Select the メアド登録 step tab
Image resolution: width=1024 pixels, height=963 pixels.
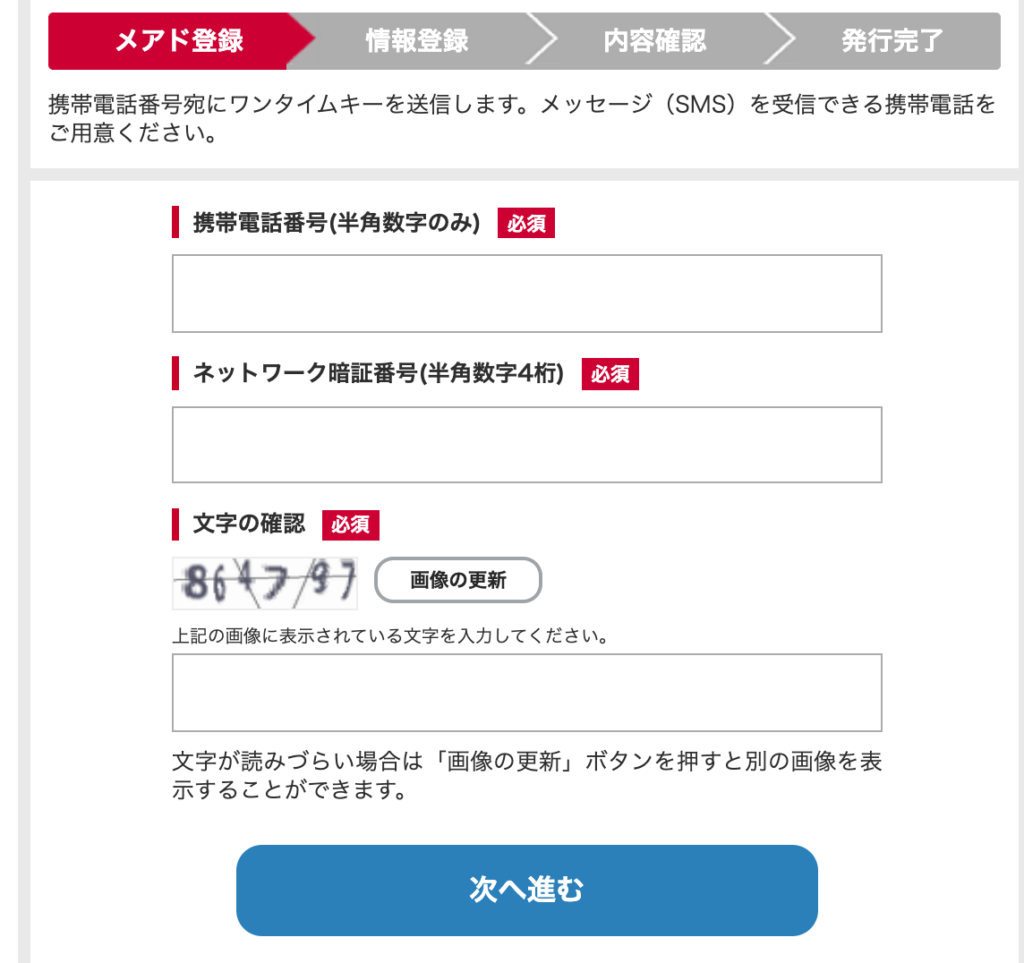[180, 40]
